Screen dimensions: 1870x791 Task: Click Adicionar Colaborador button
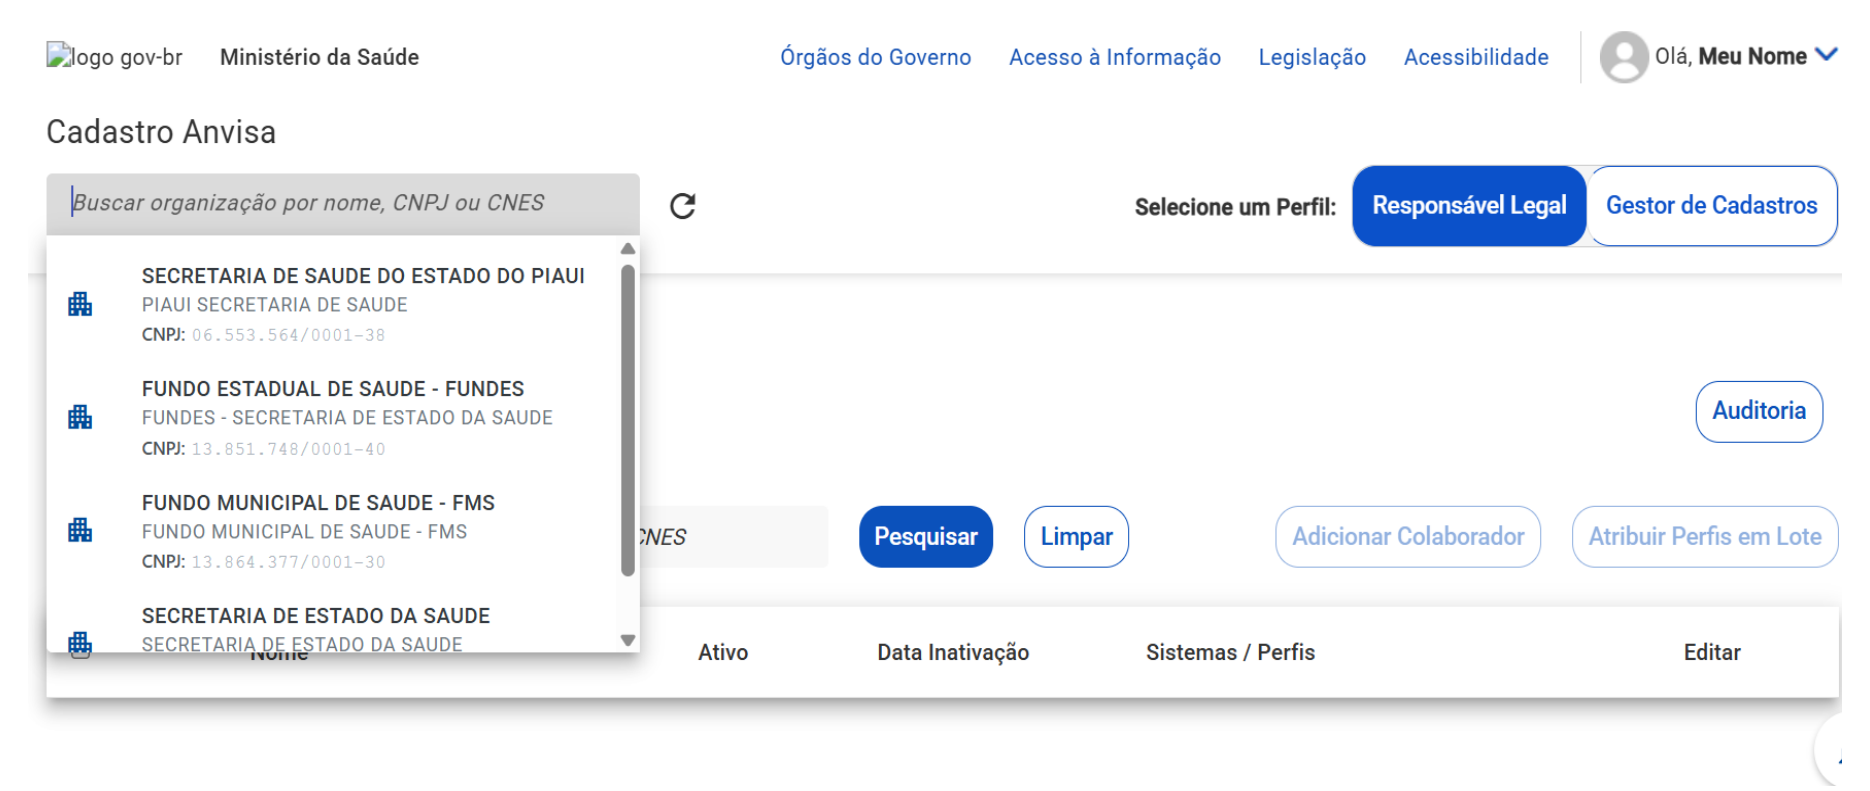click(x=1408, y=537)
